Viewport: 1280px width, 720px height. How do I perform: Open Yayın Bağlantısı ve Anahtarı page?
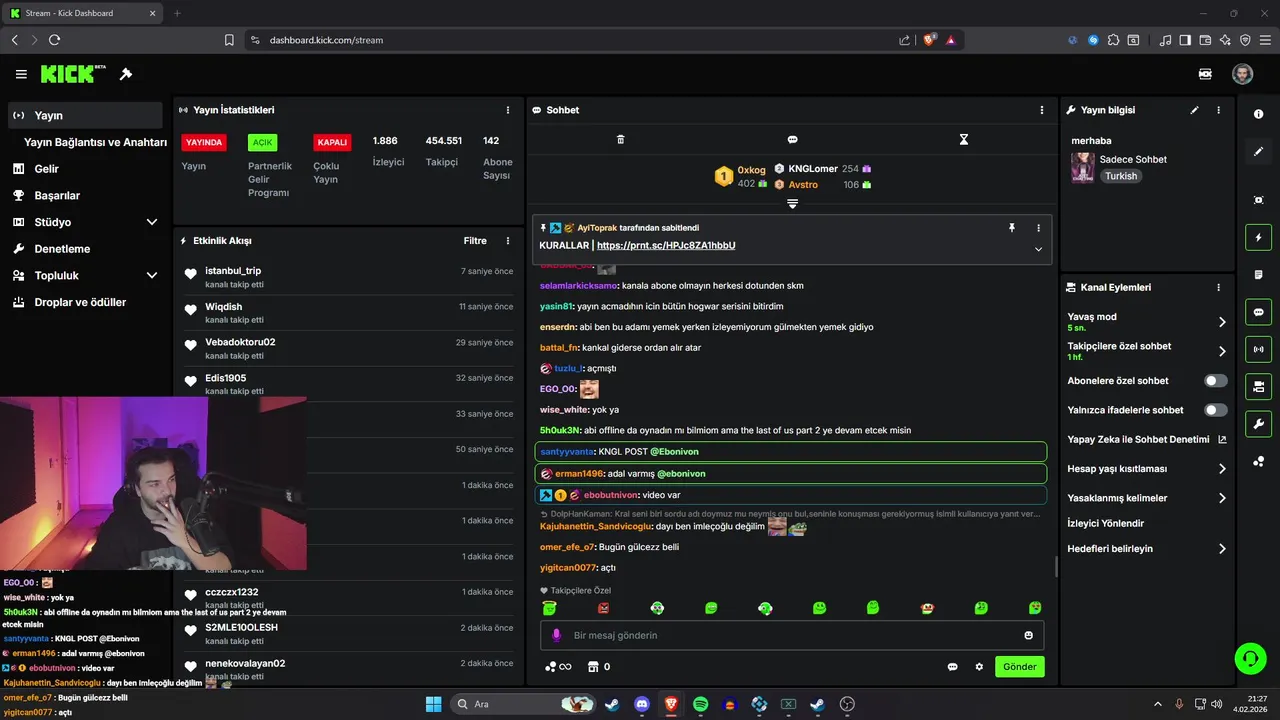(95, 142)
